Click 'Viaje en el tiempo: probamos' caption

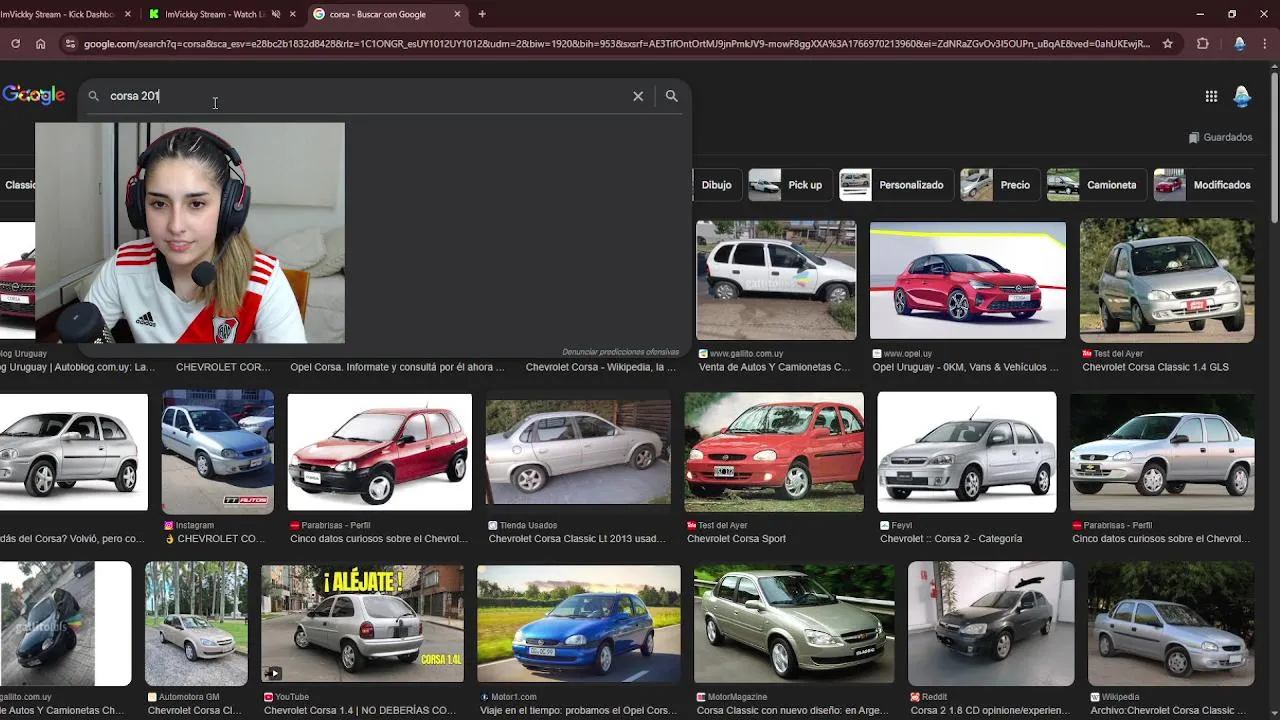tap(579, 711)
